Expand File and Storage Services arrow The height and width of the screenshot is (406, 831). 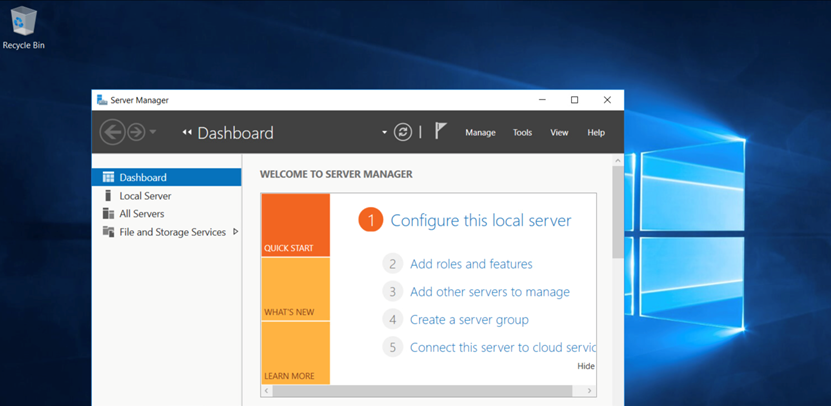[236, 232]
